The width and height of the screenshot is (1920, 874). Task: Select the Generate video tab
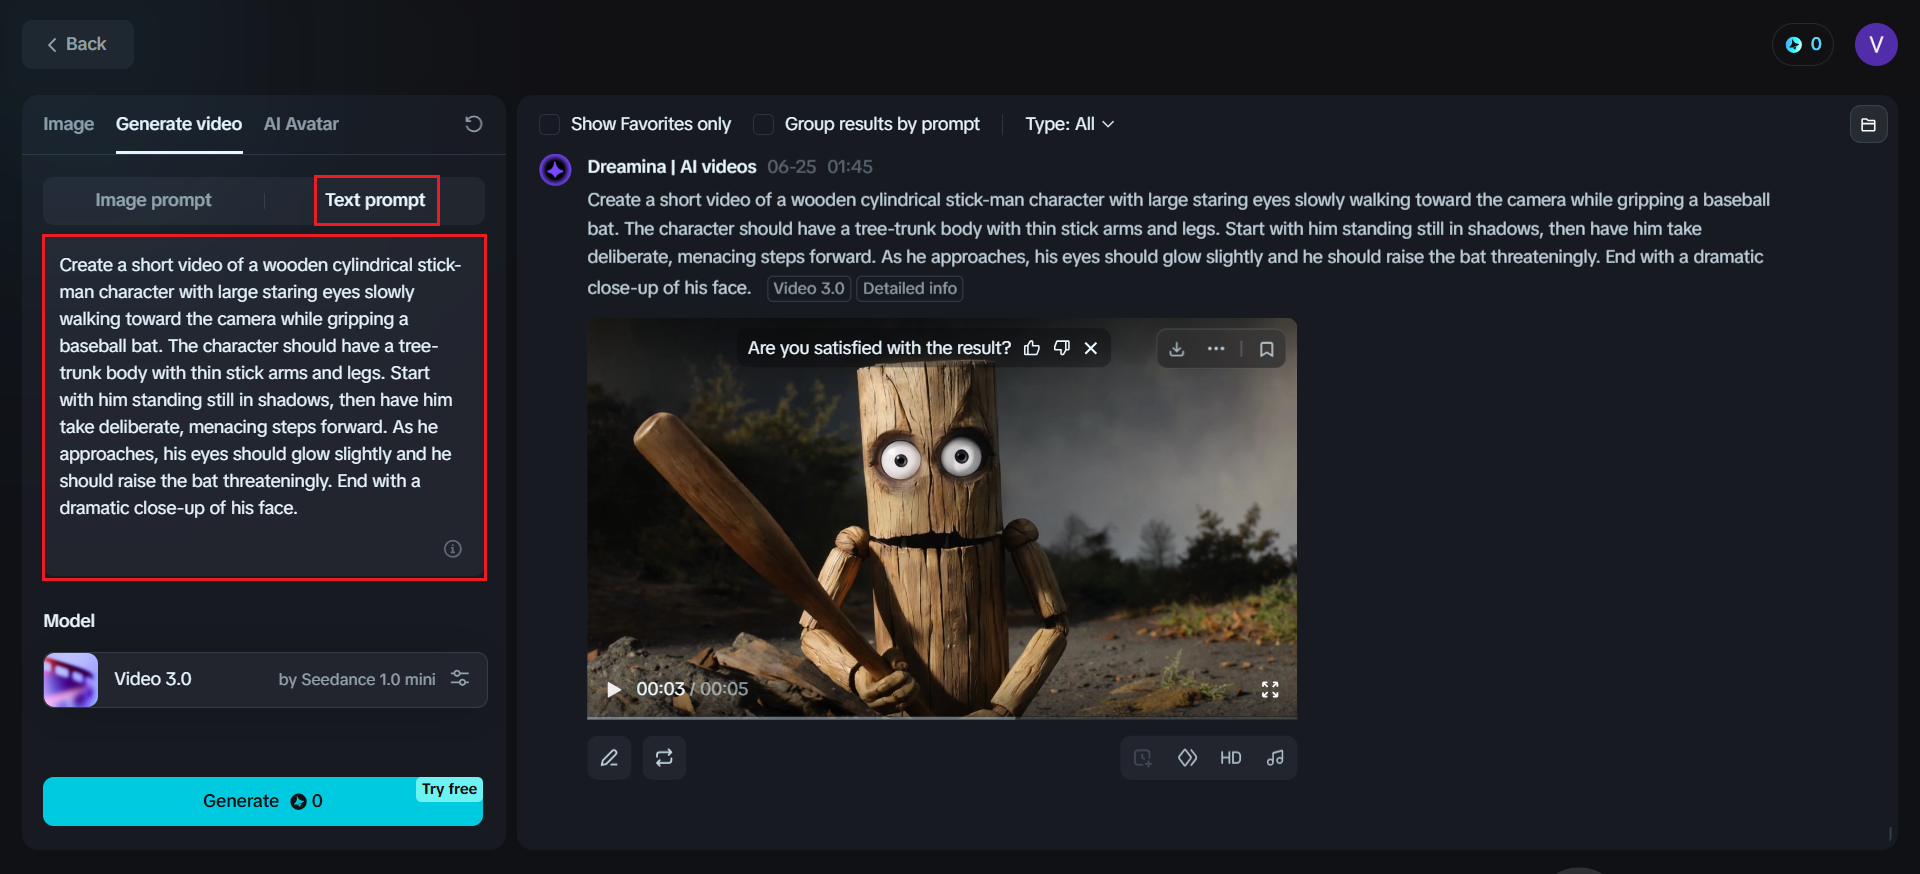click(x=179, y=124)
